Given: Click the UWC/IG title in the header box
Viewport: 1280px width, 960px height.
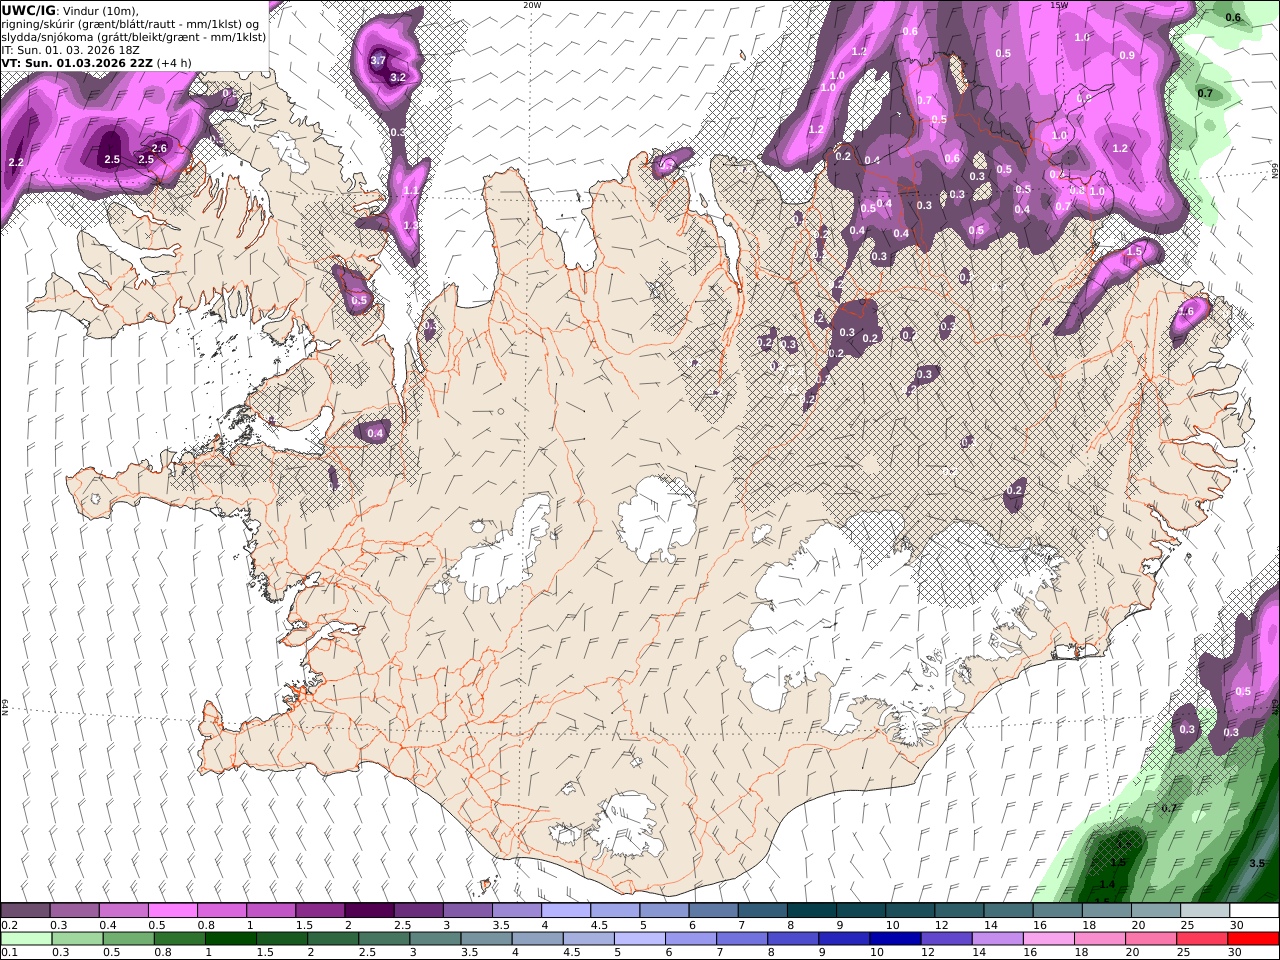Looking at the screenshot, I should [x=29, y=10].
